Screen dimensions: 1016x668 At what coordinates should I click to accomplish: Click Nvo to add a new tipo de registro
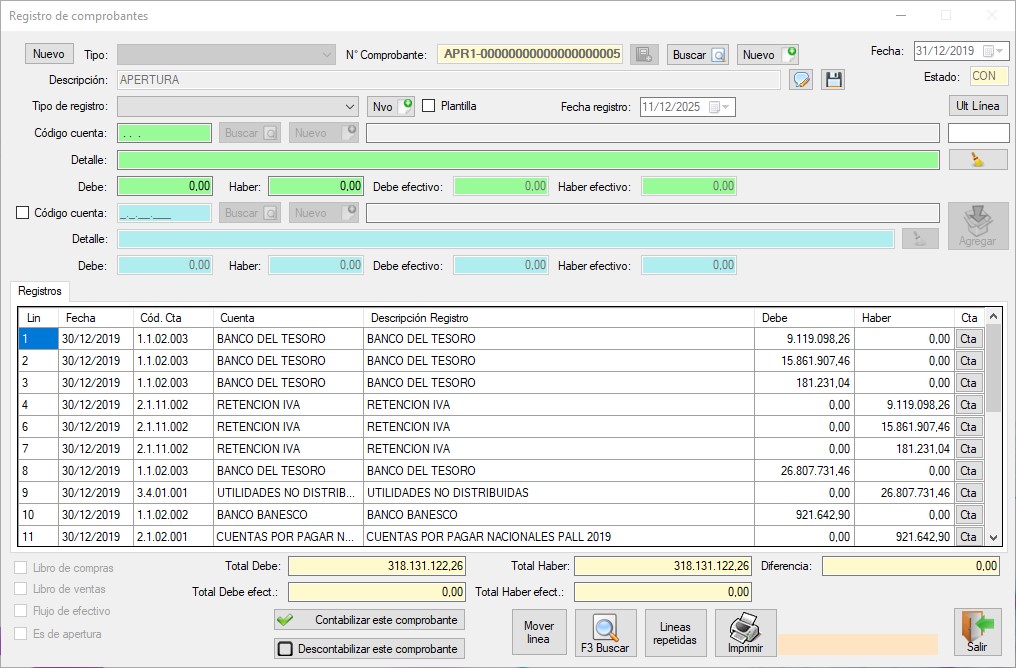tap(391, 106)
